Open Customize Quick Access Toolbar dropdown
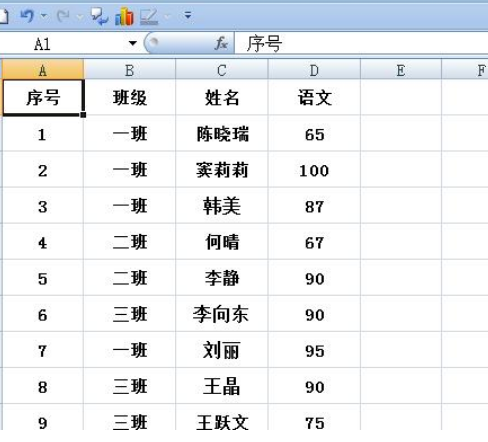 click(x=188, y=15)
